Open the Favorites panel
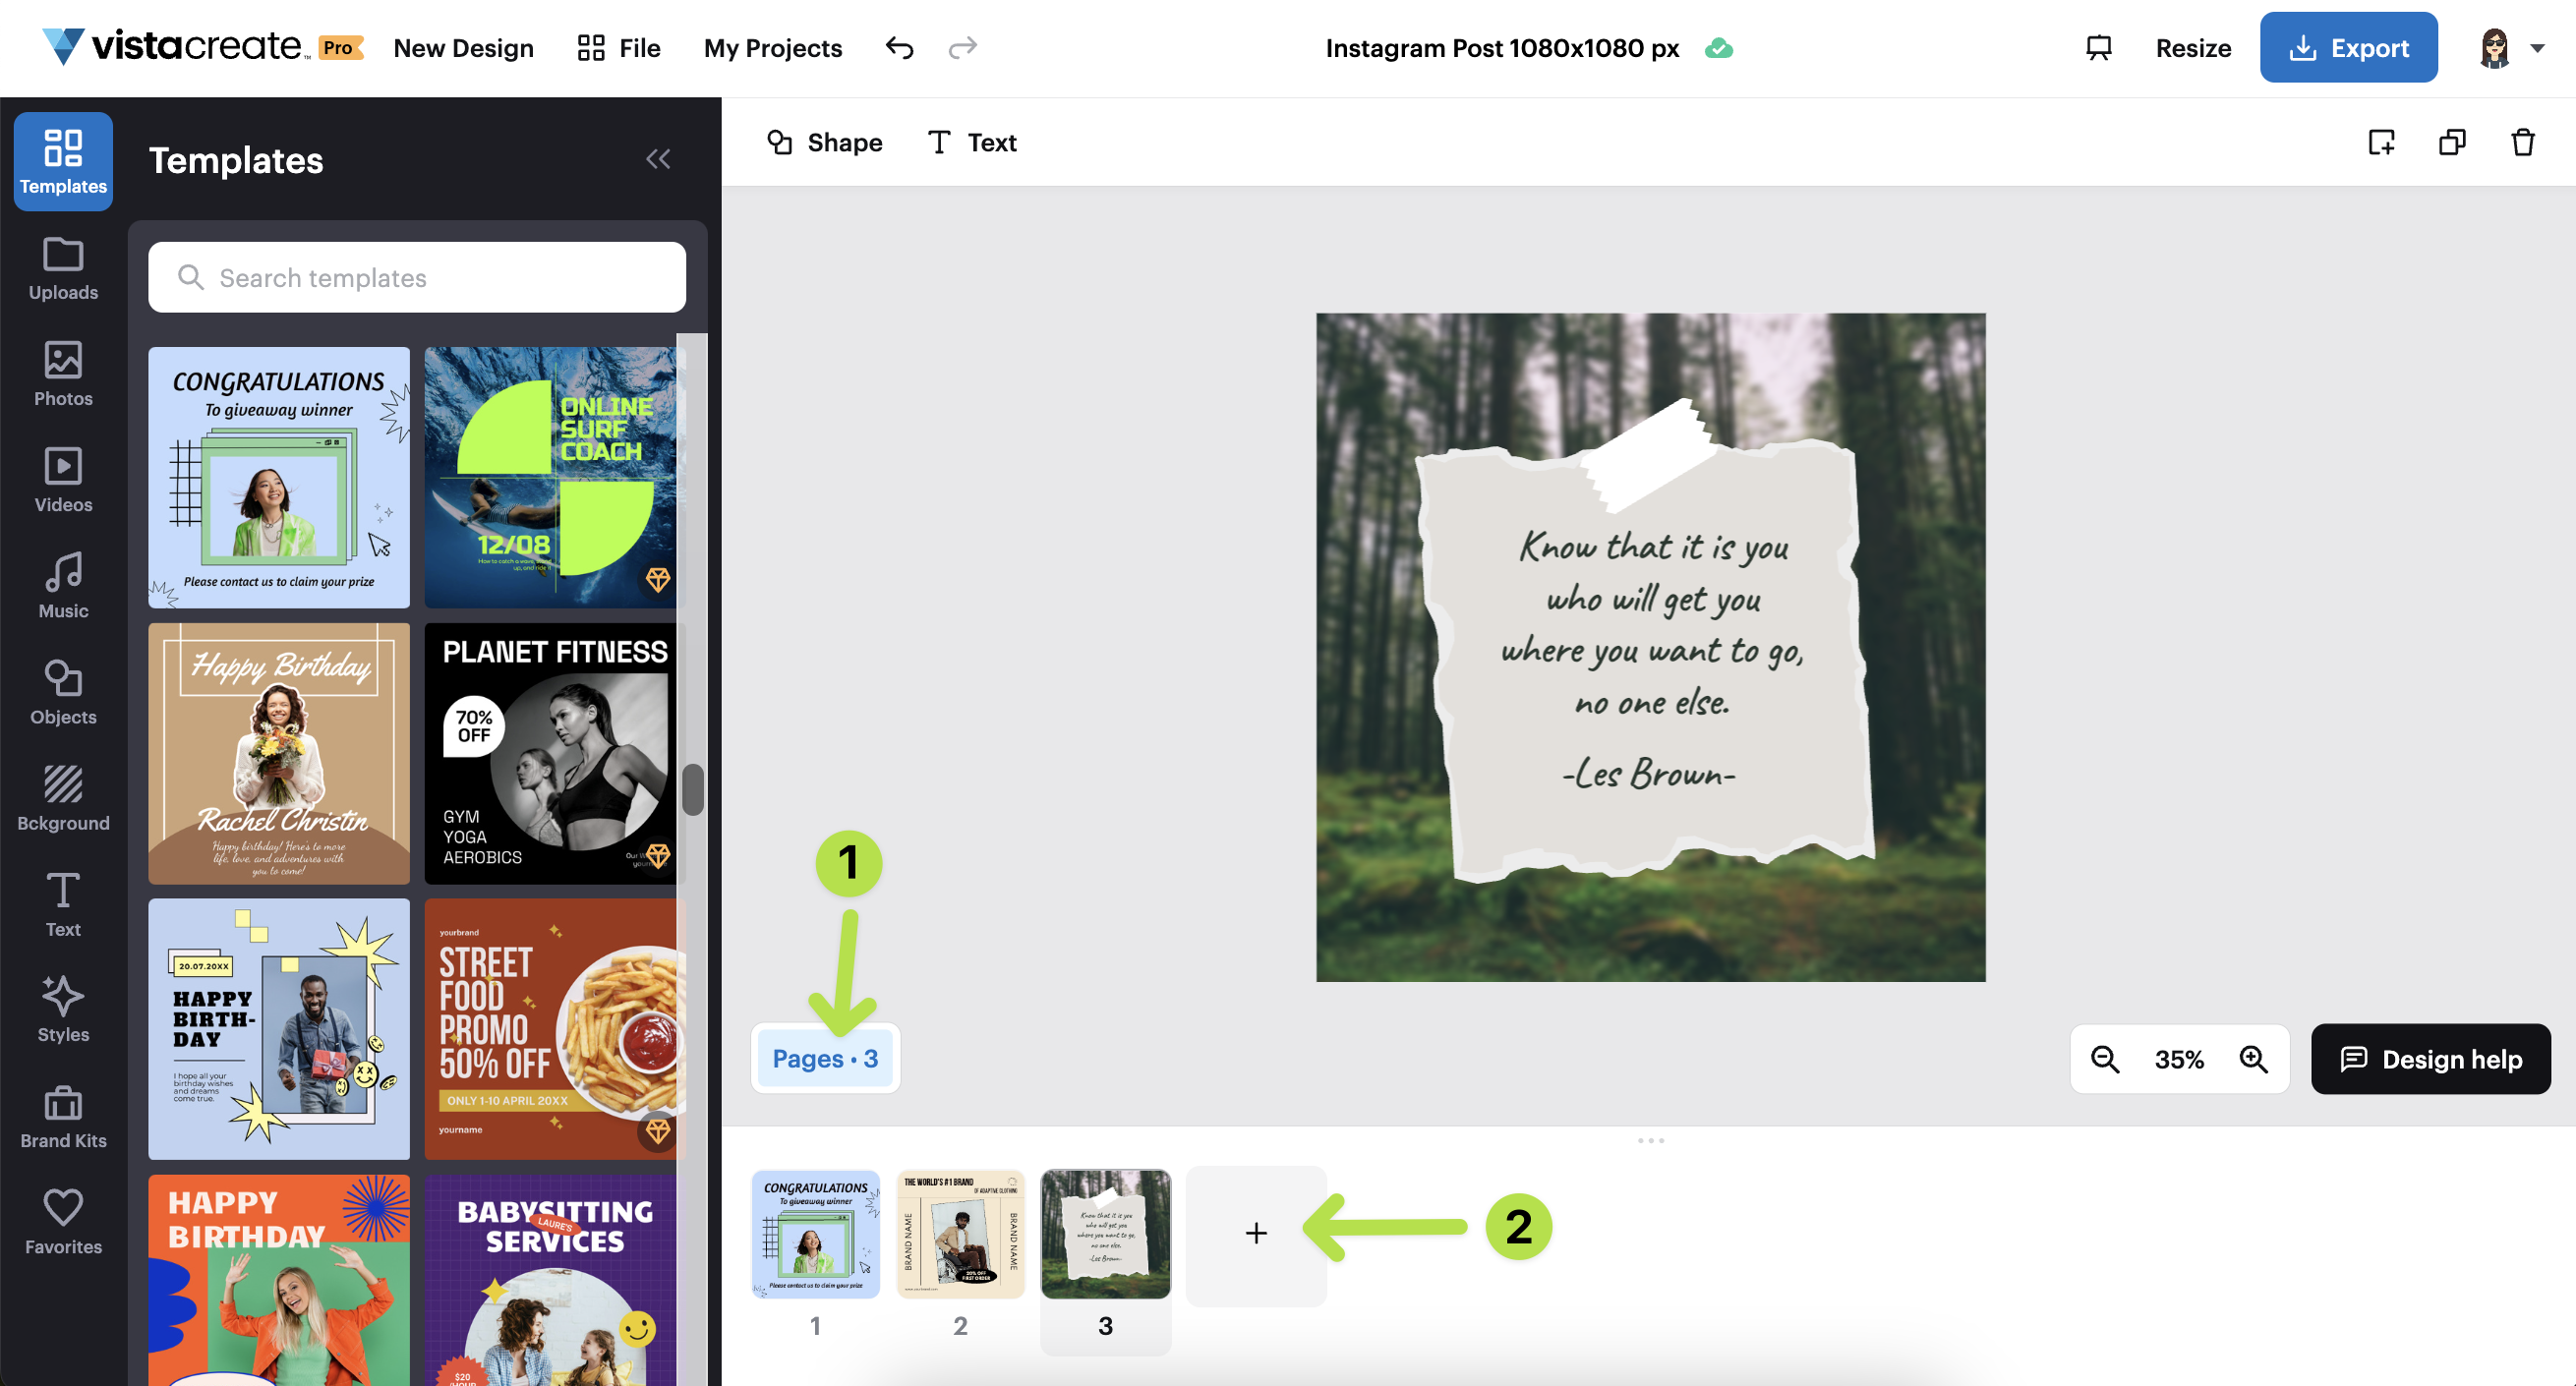The width and height of the screenshot is (2576, 1386). click(x=63, y=1223)
